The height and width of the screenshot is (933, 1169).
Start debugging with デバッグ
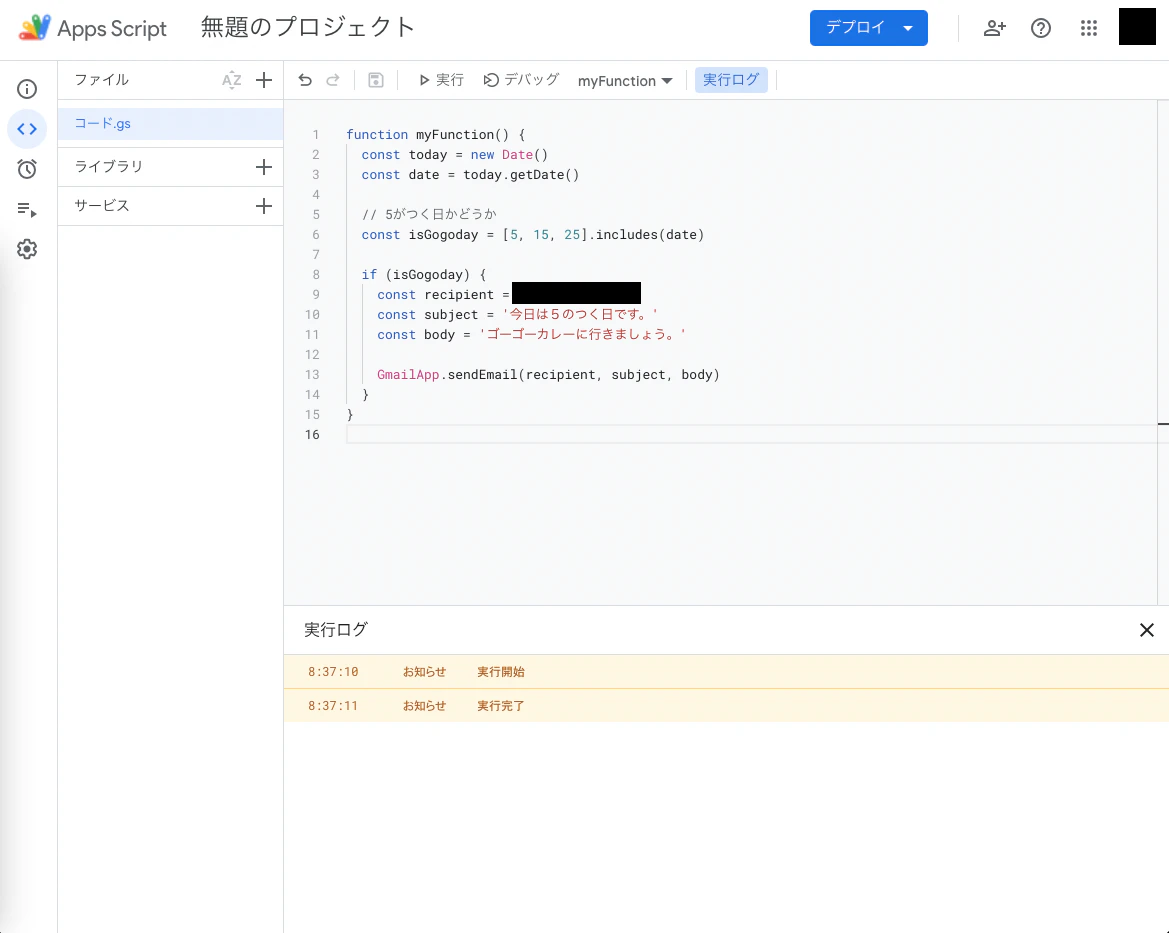point(520,79)
